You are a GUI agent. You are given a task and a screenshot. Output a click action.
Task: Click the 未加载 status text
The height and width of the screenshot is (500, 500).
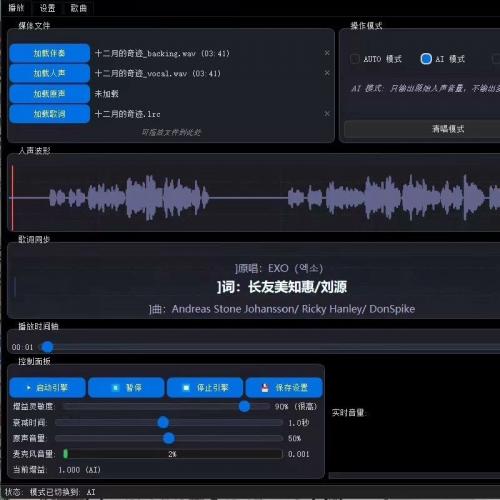coord(106,94)
